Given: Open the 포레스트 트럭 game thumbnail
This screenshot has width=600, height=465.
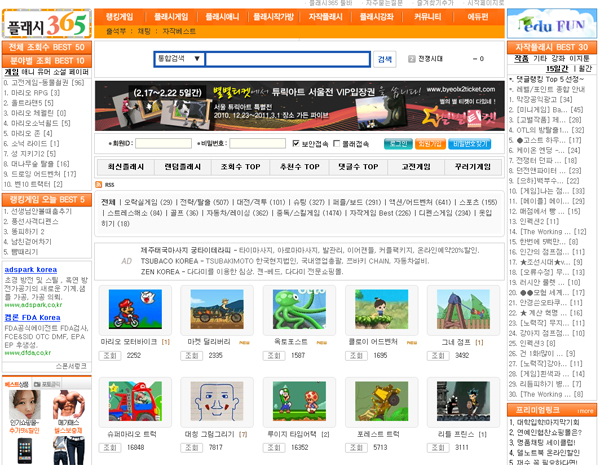Looking at the screenshot, I should (382, 401).
